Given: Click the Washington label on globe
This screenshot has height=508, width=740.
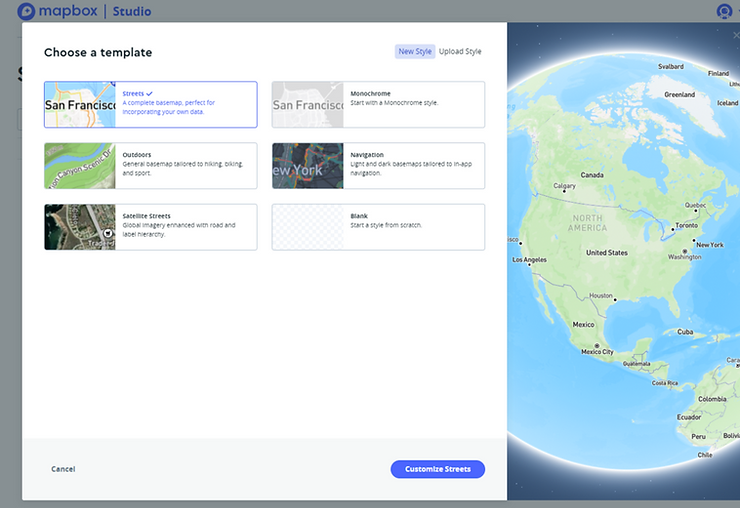Looking at the screenshot, I should click(x=684, y=257).
